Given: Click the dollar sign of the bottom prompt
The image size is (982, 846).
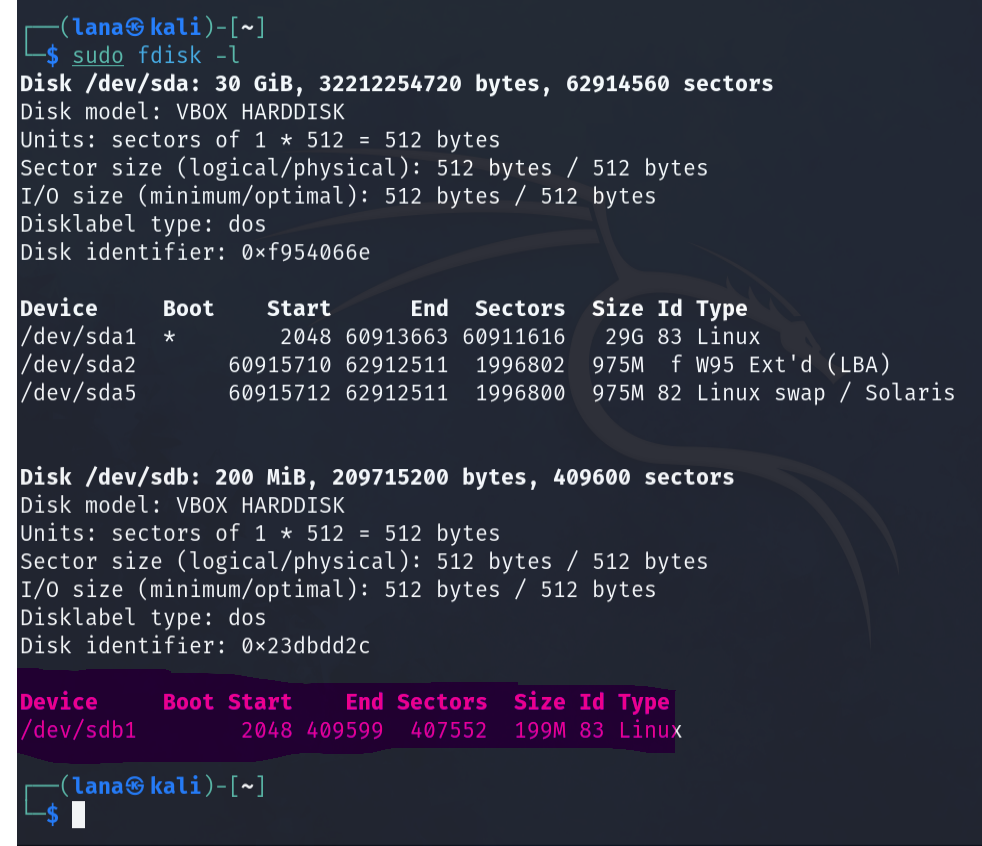Looking at the screenshot, I should [53, 815].
